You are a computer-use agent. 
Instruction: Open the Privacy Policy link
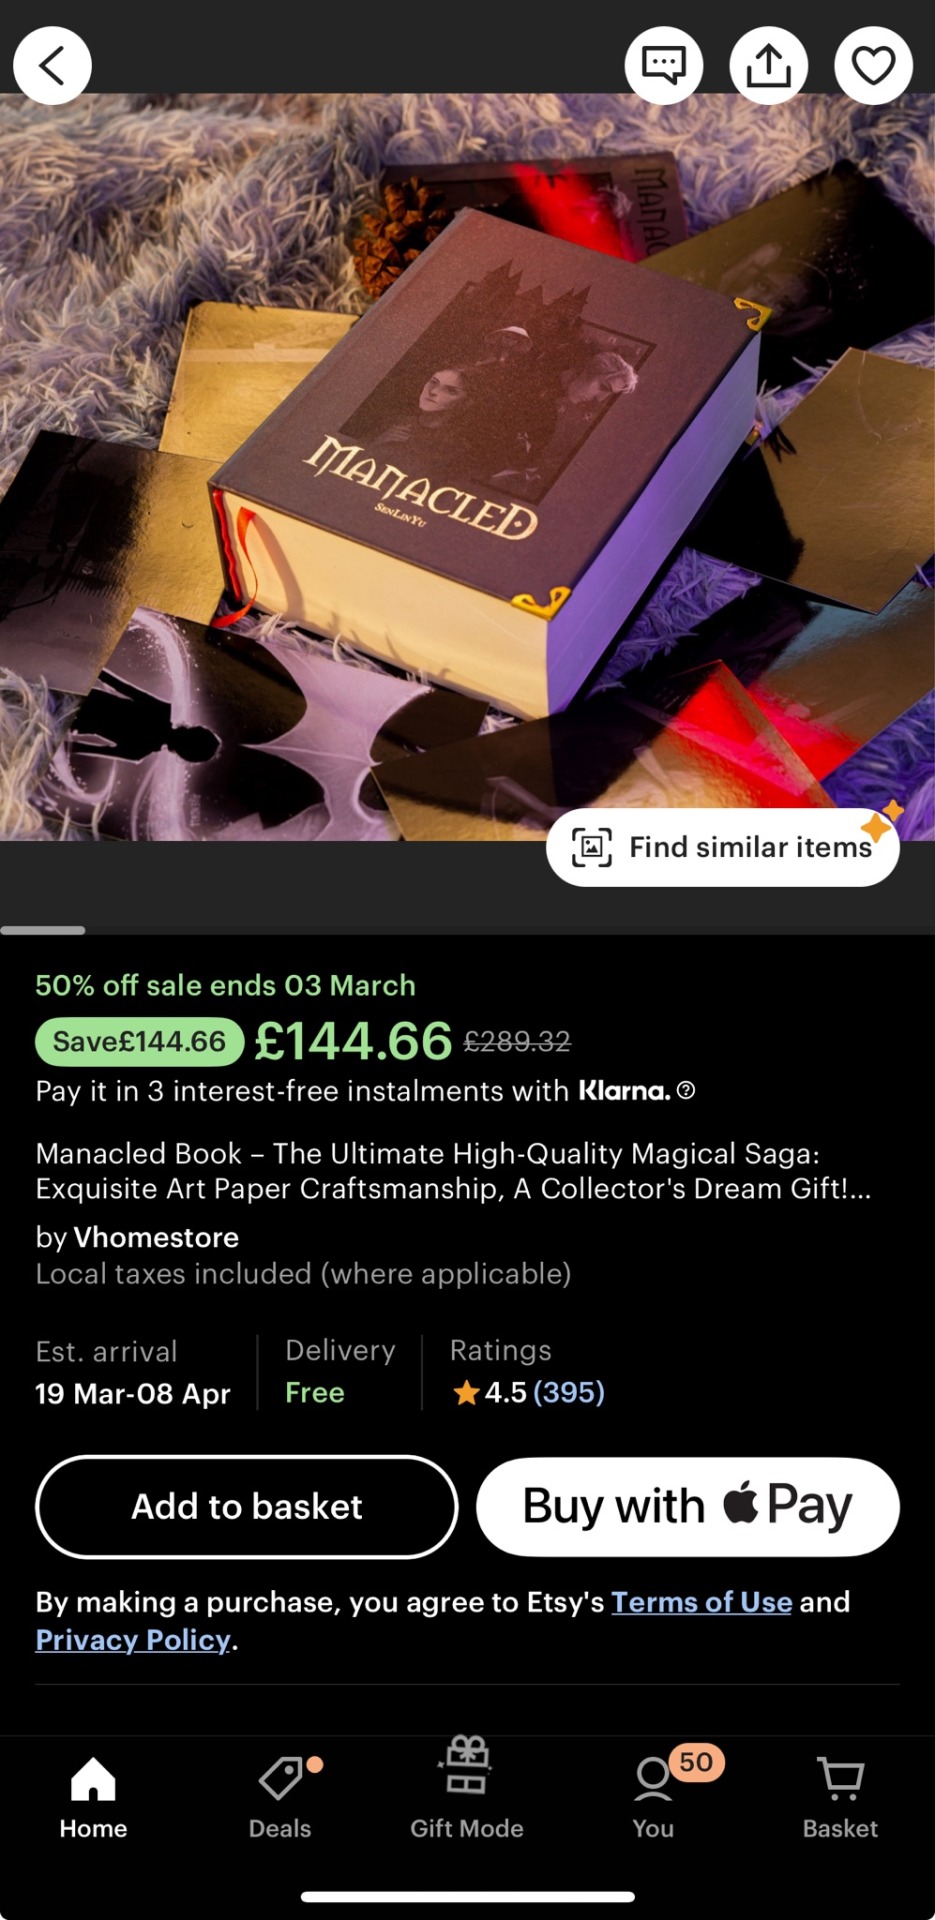133,1640
